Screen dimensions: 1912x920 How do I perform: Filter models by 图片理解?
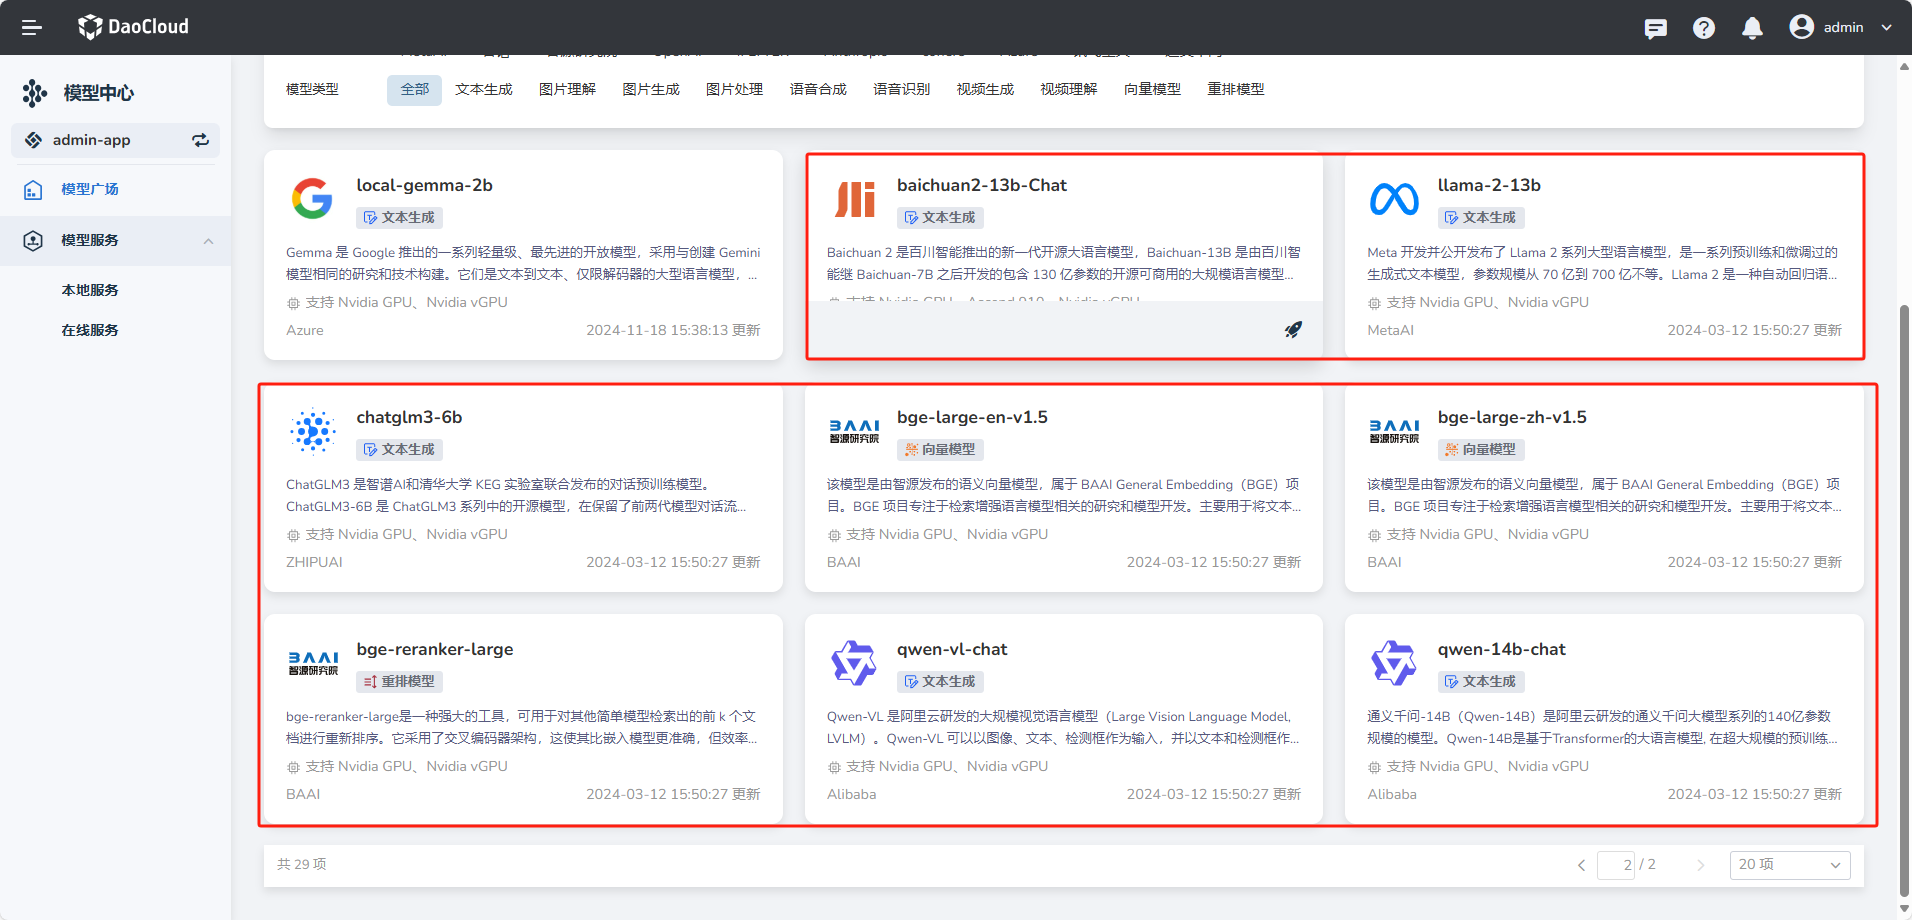pos(567,89)
